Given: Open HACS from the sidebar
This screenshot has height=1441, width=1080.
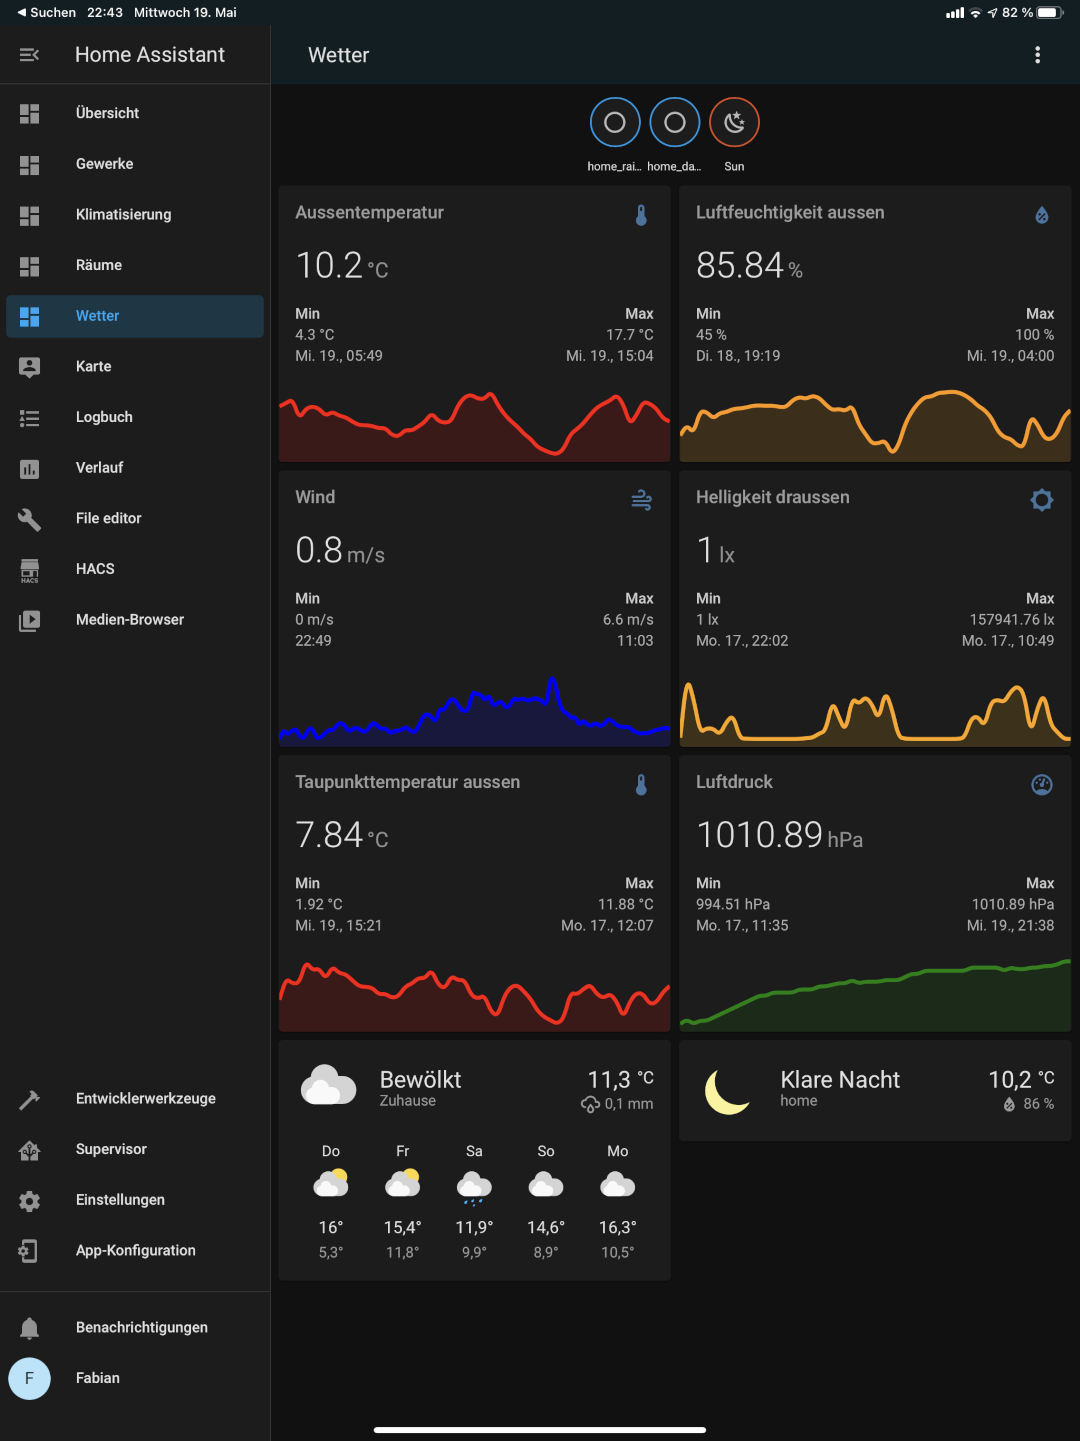Looking at the screenshot, I should 95,569.
